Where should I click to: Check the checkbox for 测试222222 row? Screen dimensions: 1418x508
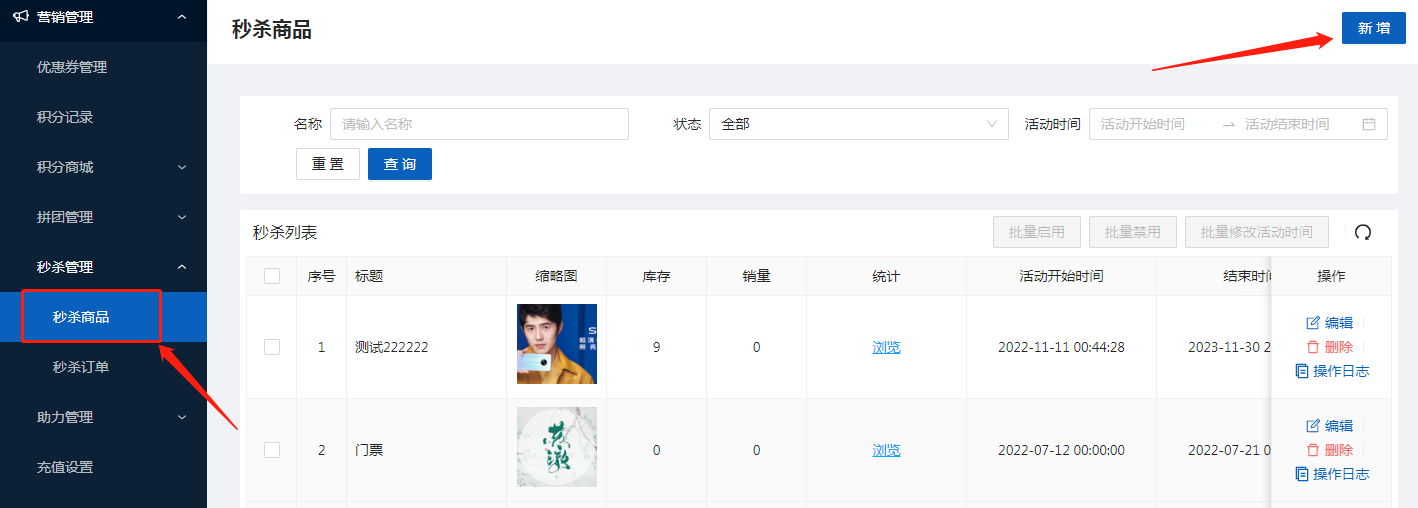[x=272, y=347]
